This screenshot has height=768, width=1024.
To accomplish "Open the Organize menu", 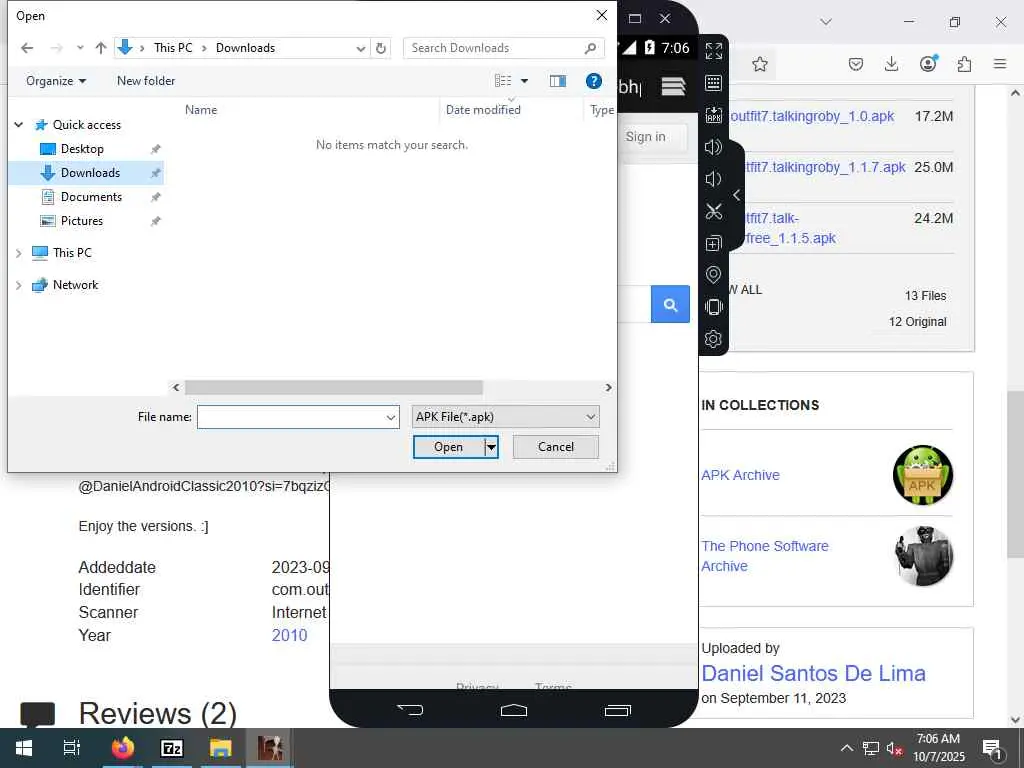I will click(x=56, y=81).
